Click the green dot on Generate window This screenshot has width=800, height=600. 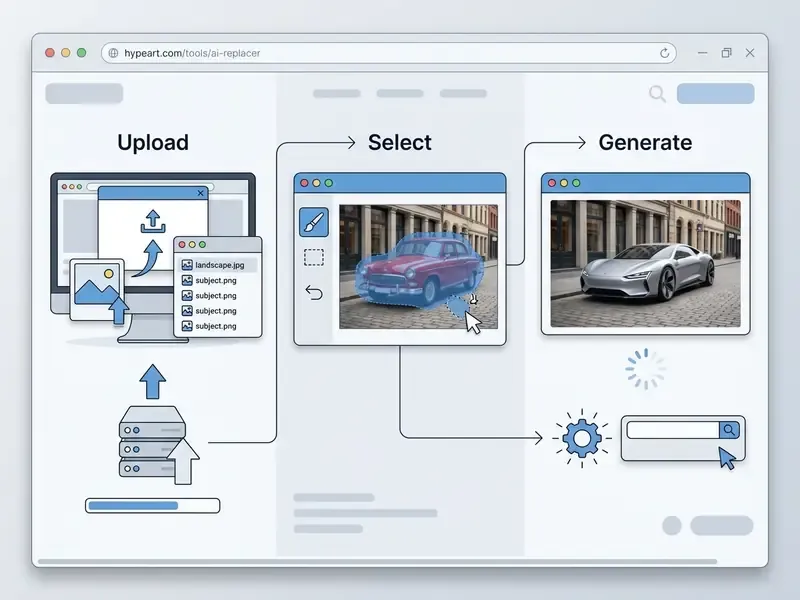pos(576,183)
